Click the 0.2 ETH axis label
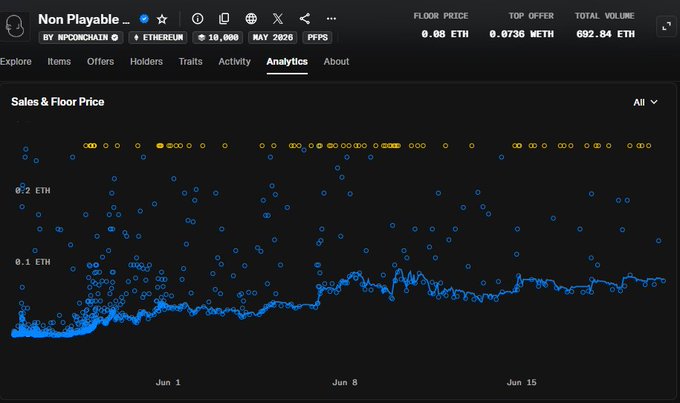Screen dimensions: 680x403 tap(33, 190)
